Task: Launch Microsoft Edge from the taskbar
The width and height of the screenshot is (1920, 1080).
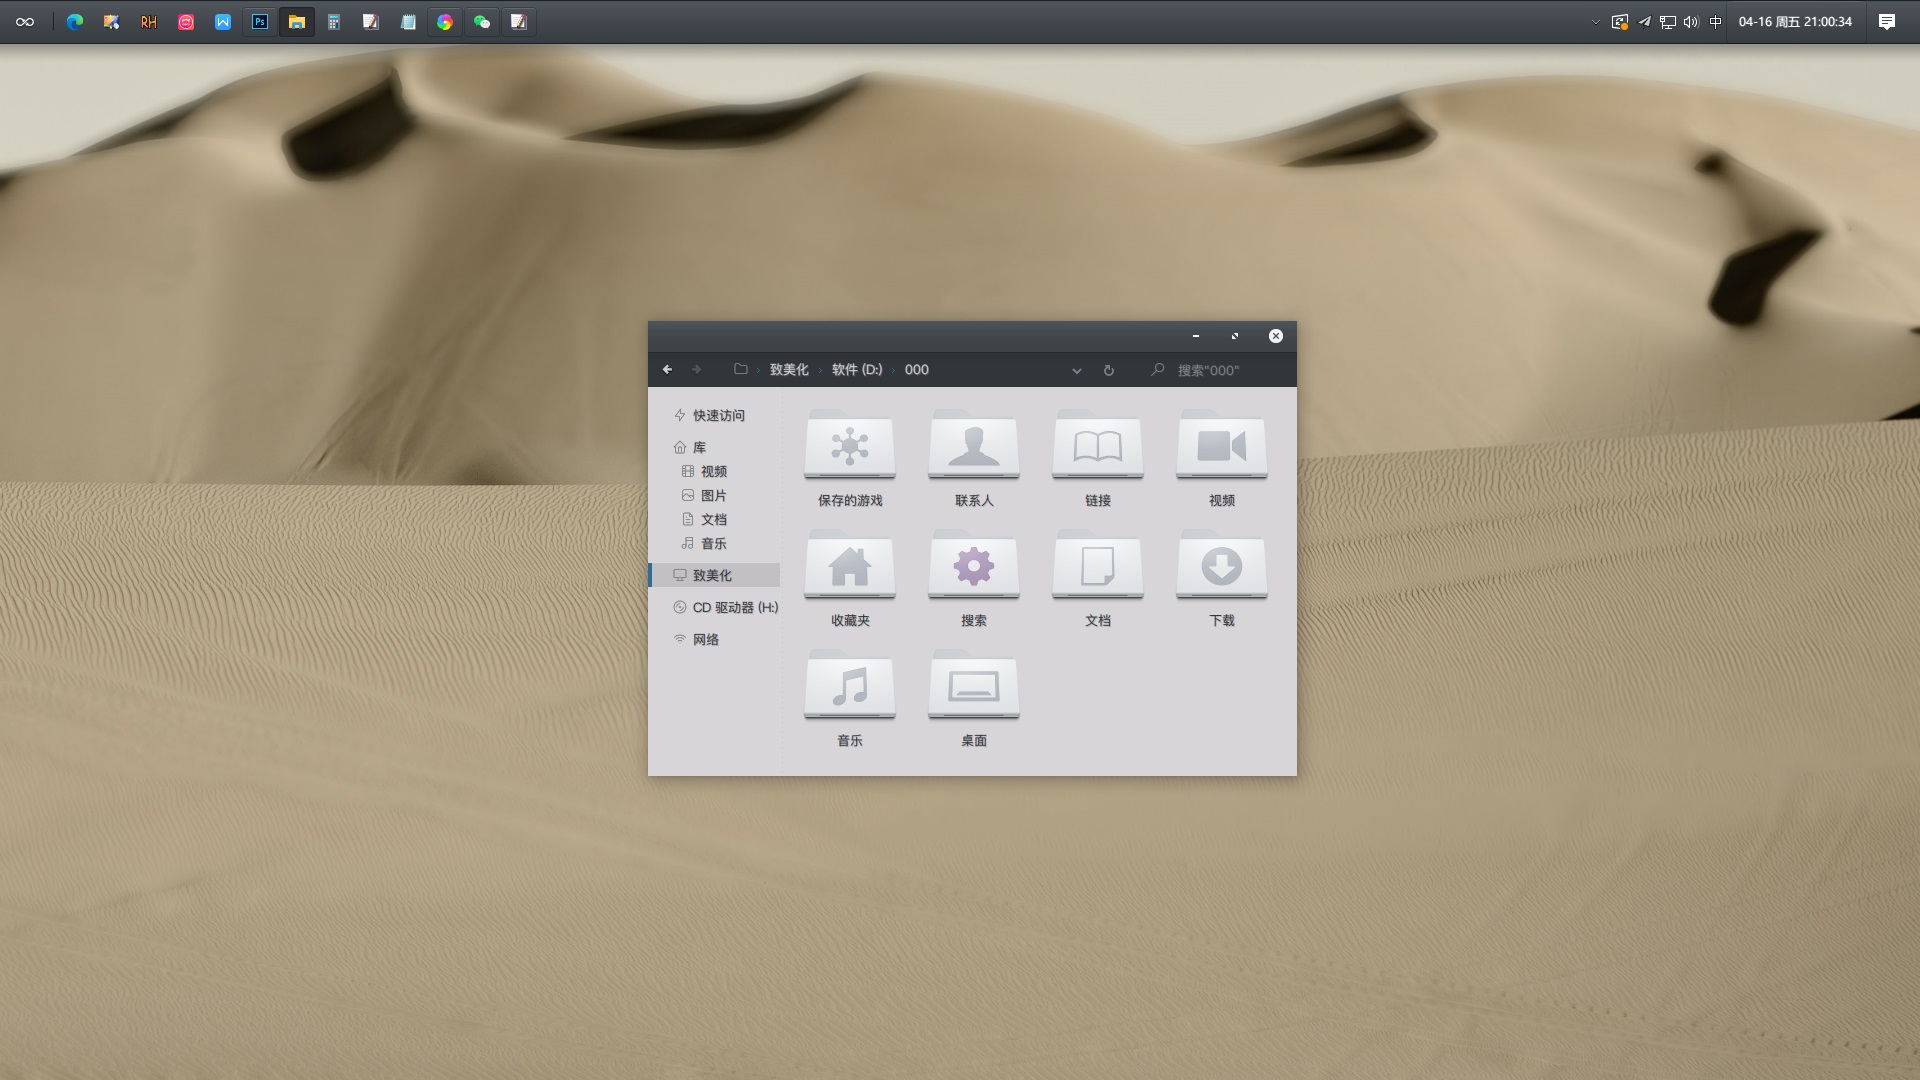Action: (75, 22)
